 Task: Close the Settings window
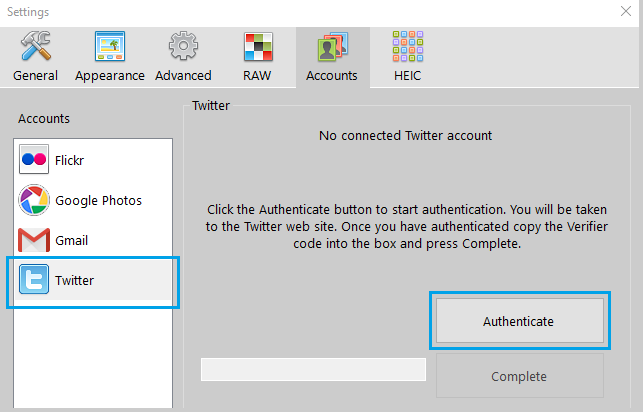click(626, 11)
